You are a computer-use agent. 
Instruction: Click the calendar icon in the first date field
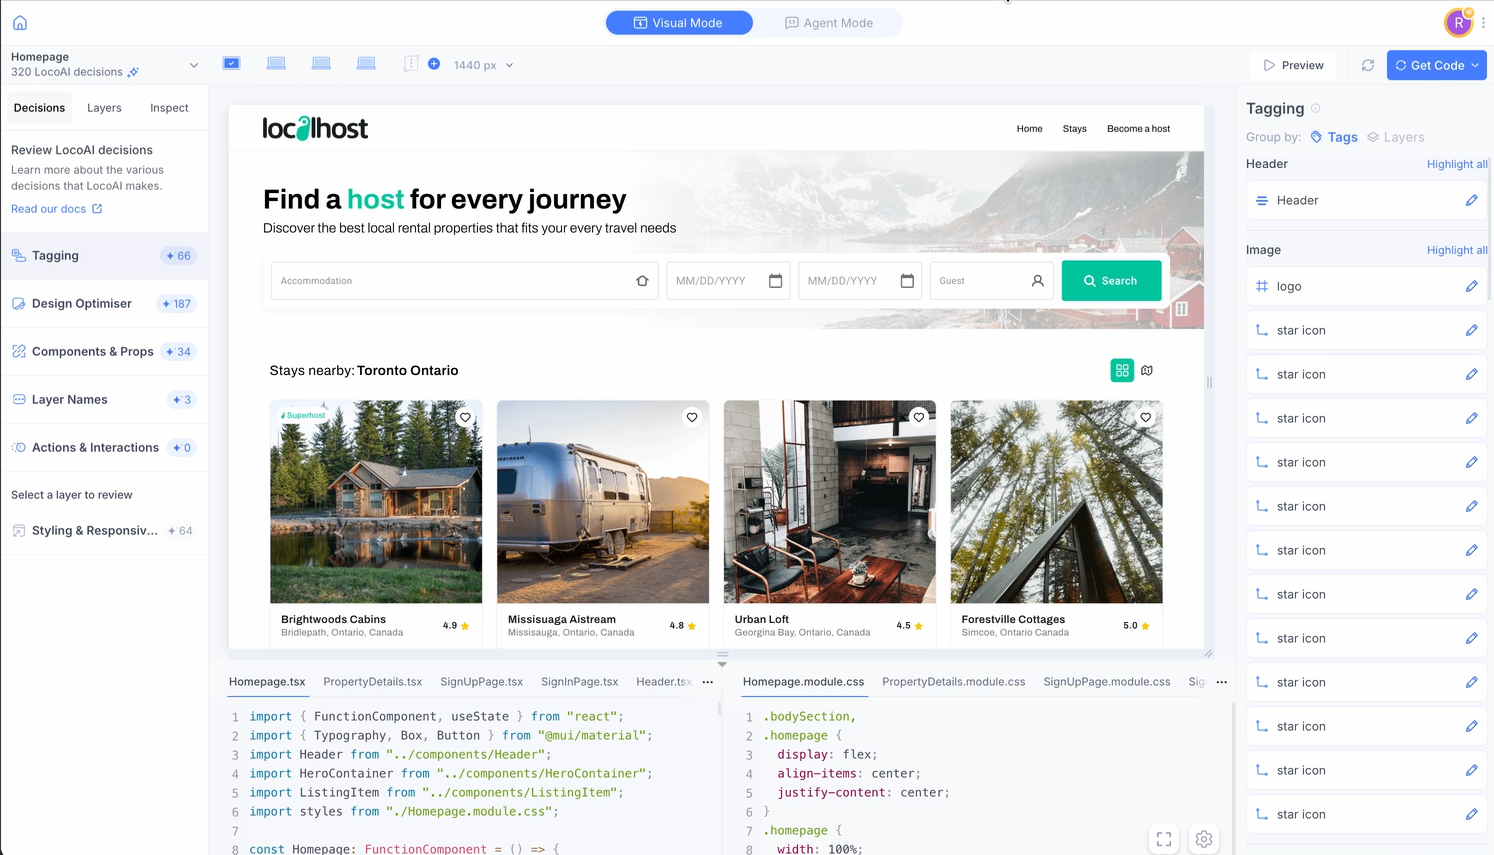tap(775, 281)
